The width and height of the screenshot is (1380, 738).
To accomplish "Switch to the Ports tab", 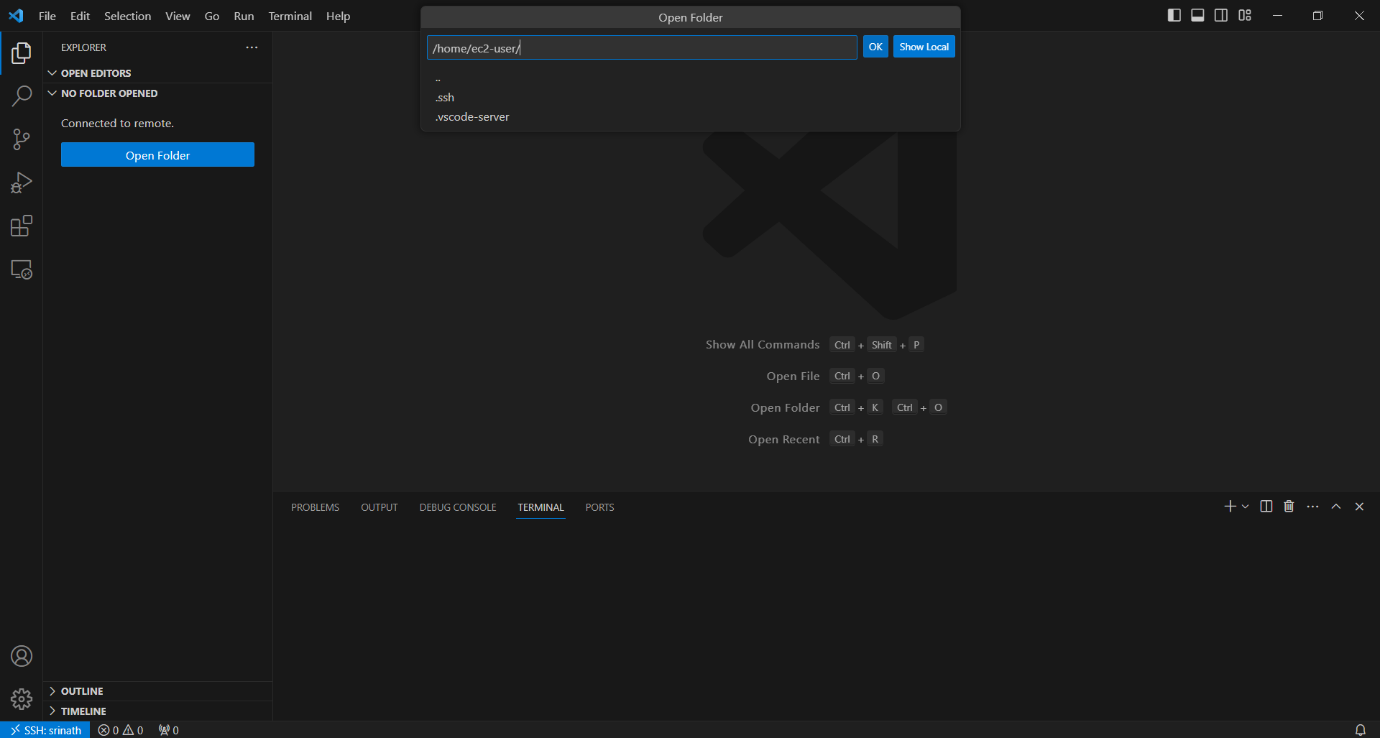I will click(x=600, y=507).
